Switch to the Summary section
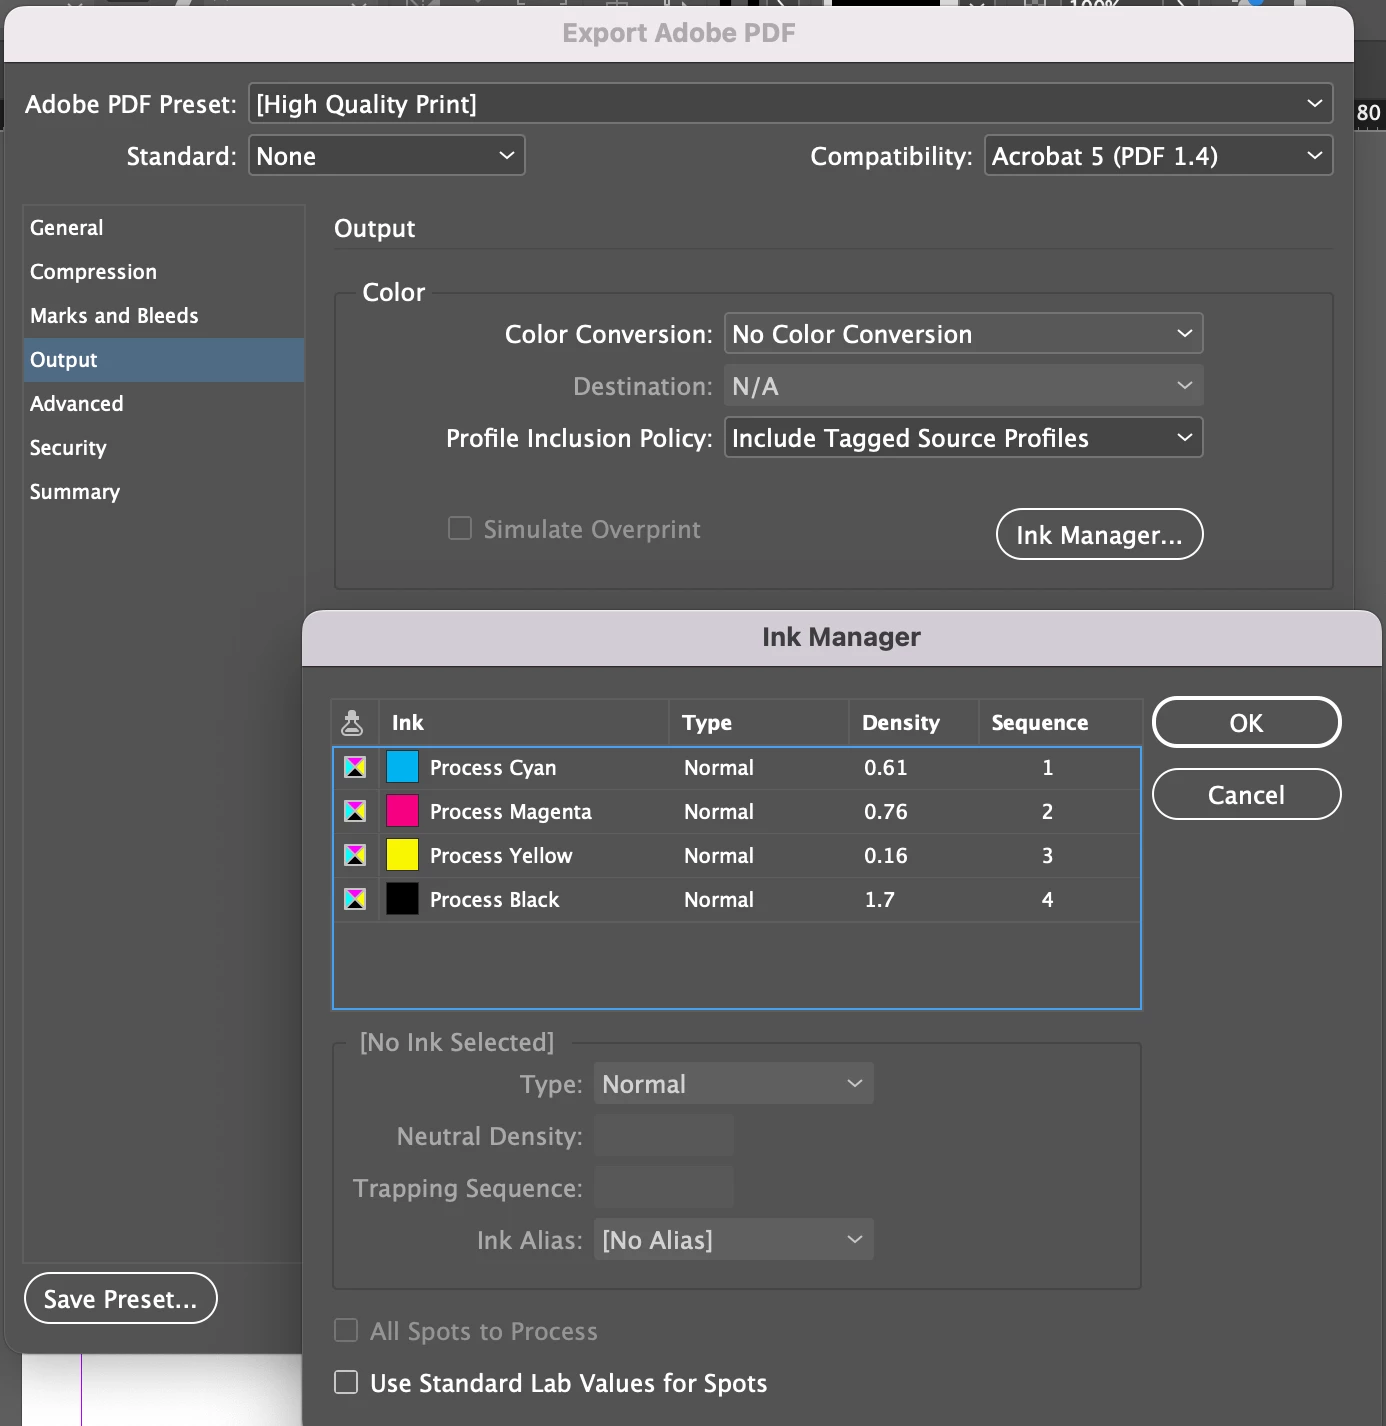This screenshot has width=1386, height=1426. point(164,491)
